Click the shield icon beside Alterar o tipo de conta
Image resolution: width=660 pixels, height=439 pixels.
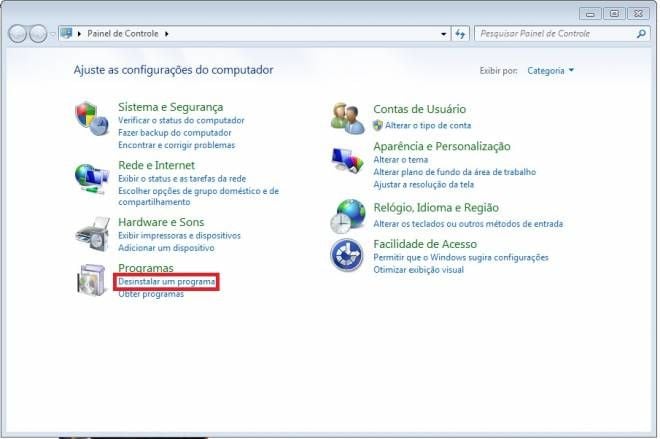378,125
